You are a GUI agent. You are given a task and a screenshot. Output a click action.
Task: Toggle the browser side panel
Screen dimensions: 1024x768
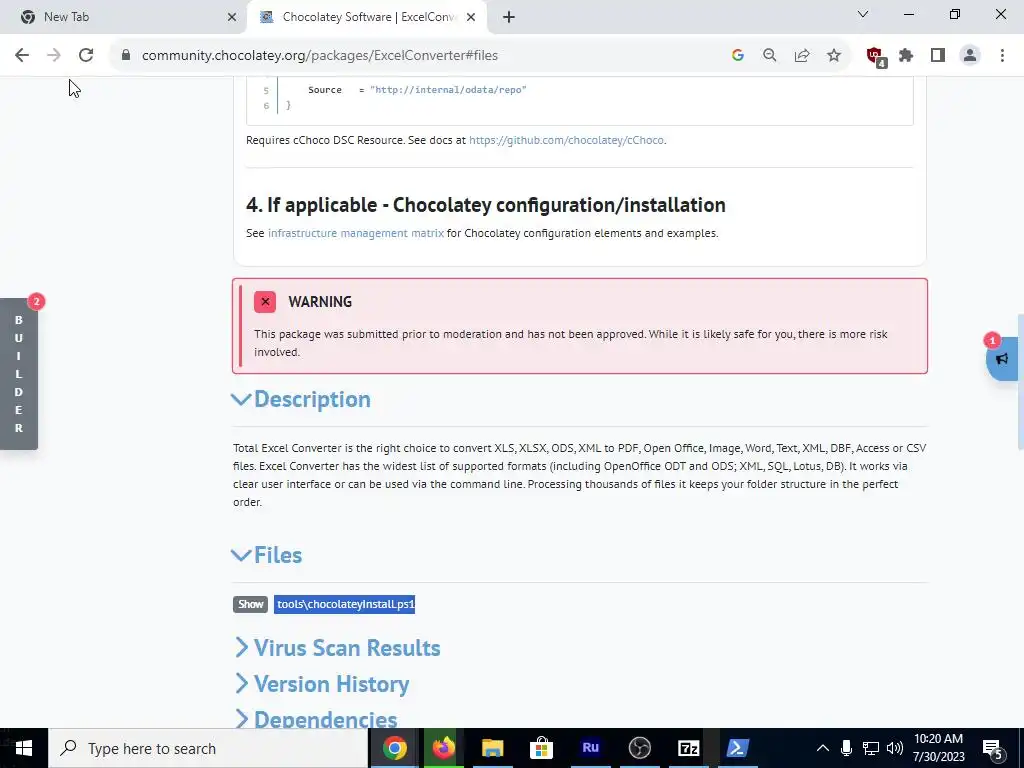938,56
